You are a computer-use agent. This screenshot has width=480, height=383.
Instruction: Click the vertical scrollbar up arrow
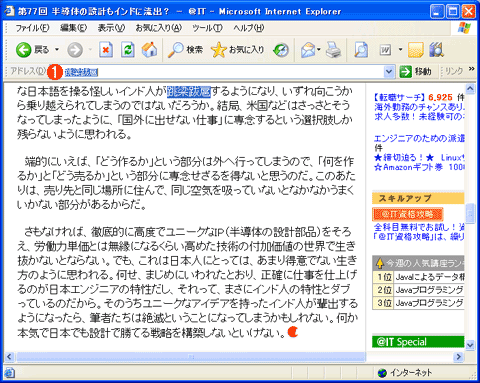pyautogui.click(x=470, y=88)
